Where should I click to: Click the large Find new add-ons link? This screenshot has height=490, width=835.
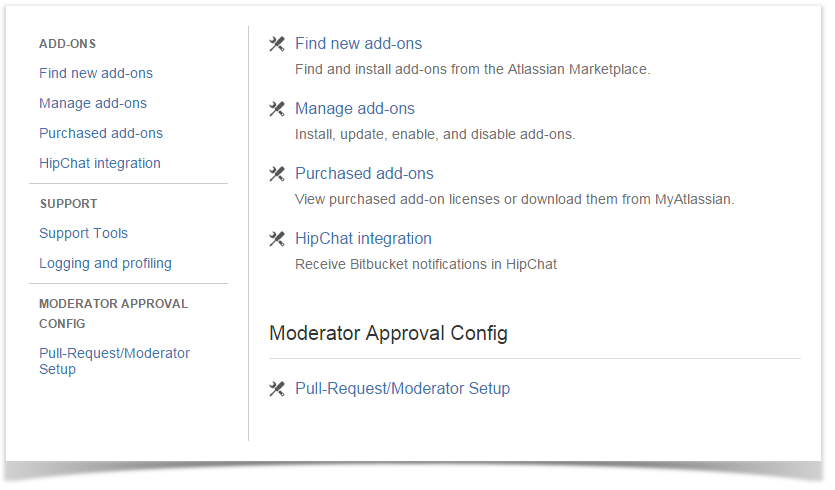tap(358, 44)
